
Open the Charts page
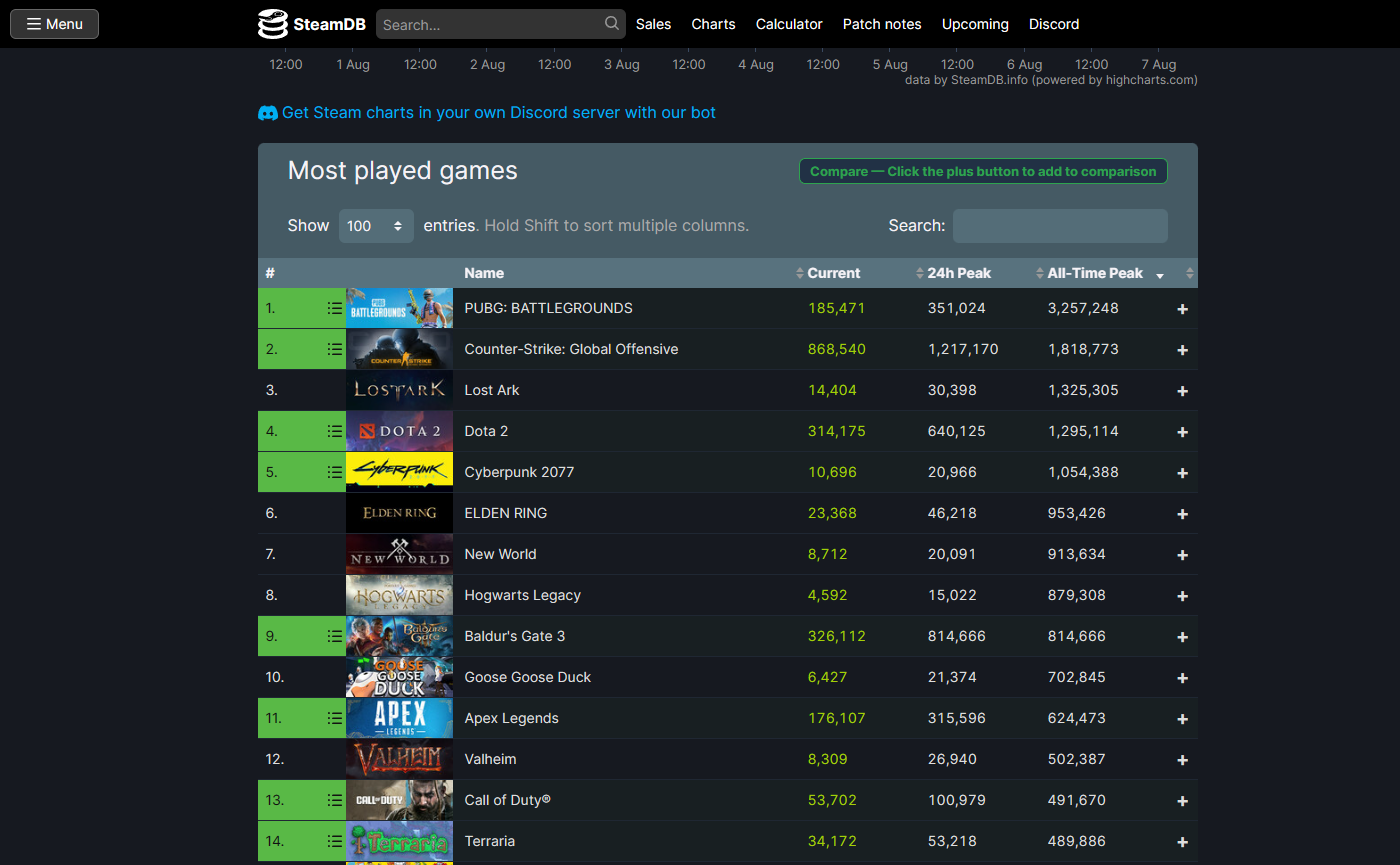tap(713, 24)
